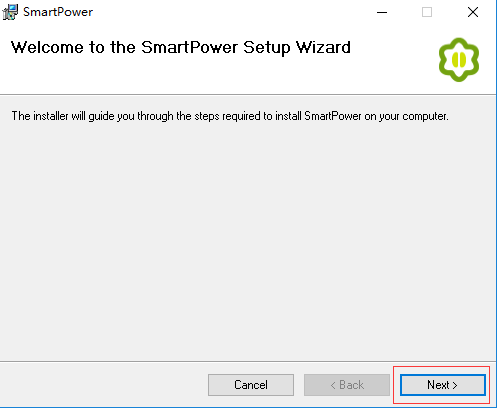Minimize the SmartPower setup window
This screenshot has height=408, width=497.
[382, 12]
